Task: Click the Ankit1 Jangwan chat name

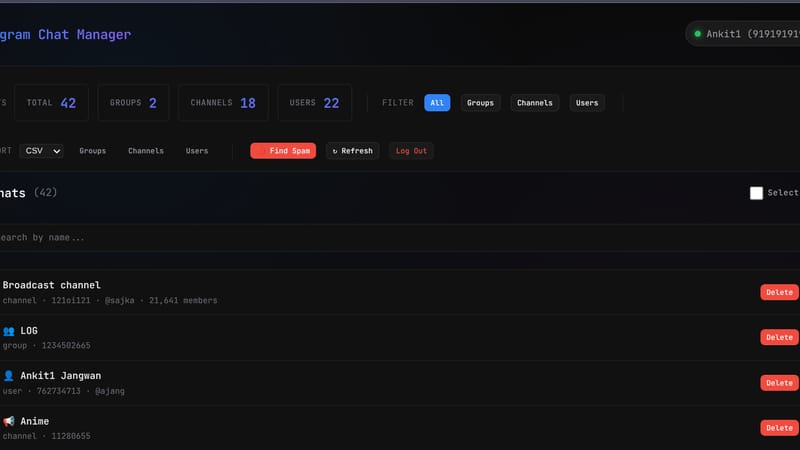Action: click(x=61, y=376)
